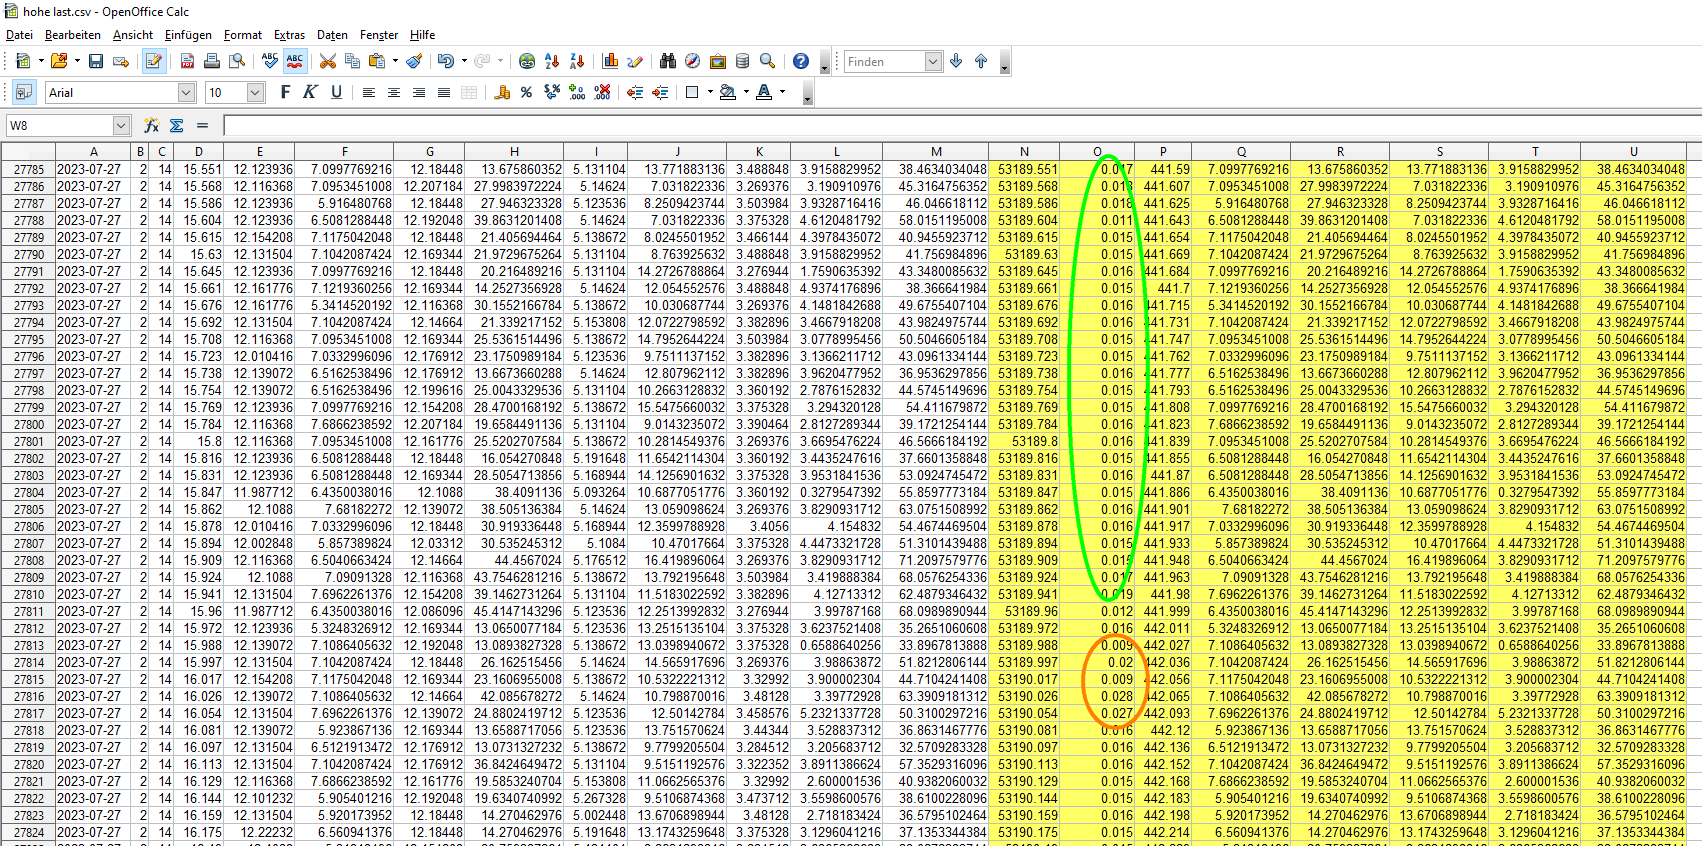Image resolution: width=1702 pixels, height=846 pixels.
Task: Copy selection to clipboard
Action: 352,61
